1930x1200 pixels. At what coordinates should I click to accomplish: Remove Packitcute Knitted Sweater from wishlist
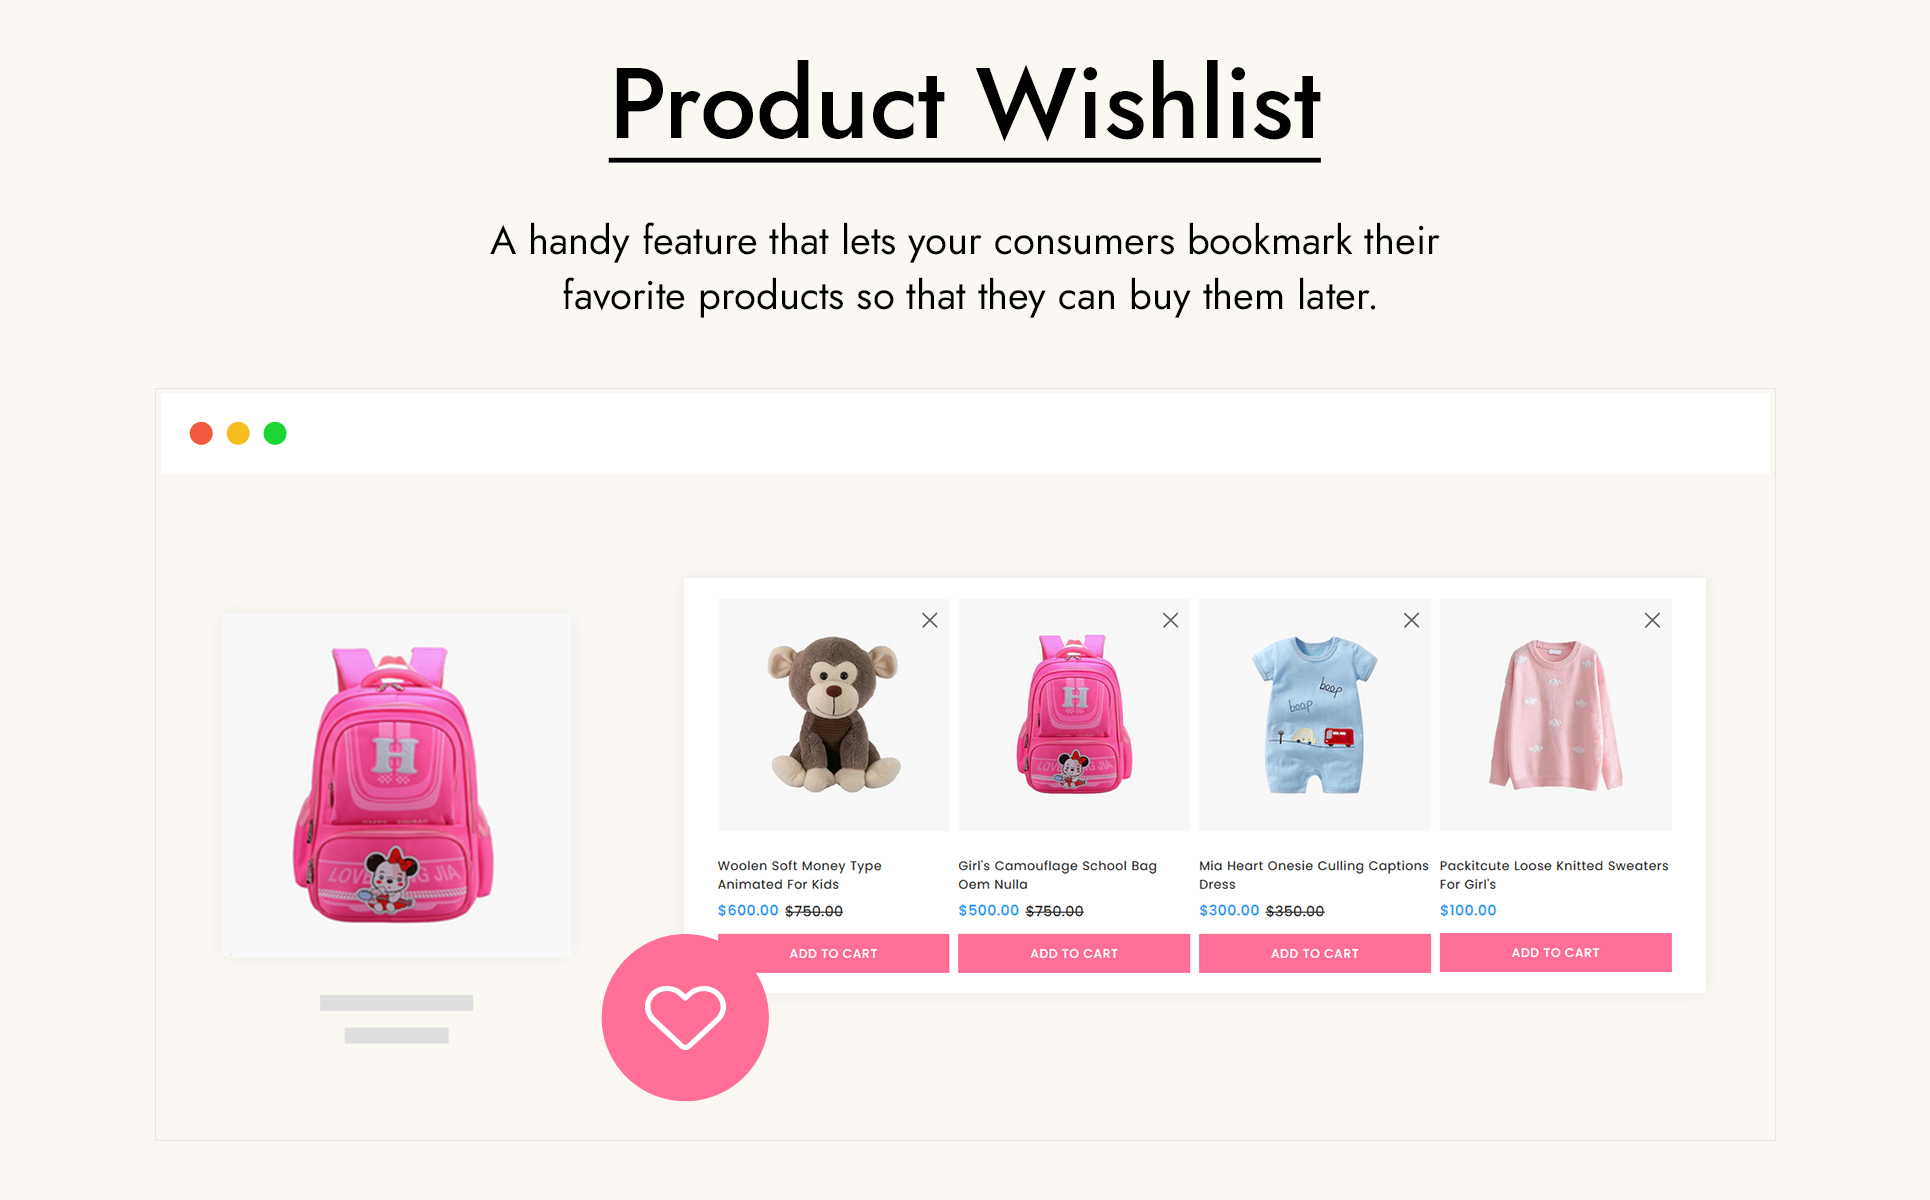tap(1652, 620)
